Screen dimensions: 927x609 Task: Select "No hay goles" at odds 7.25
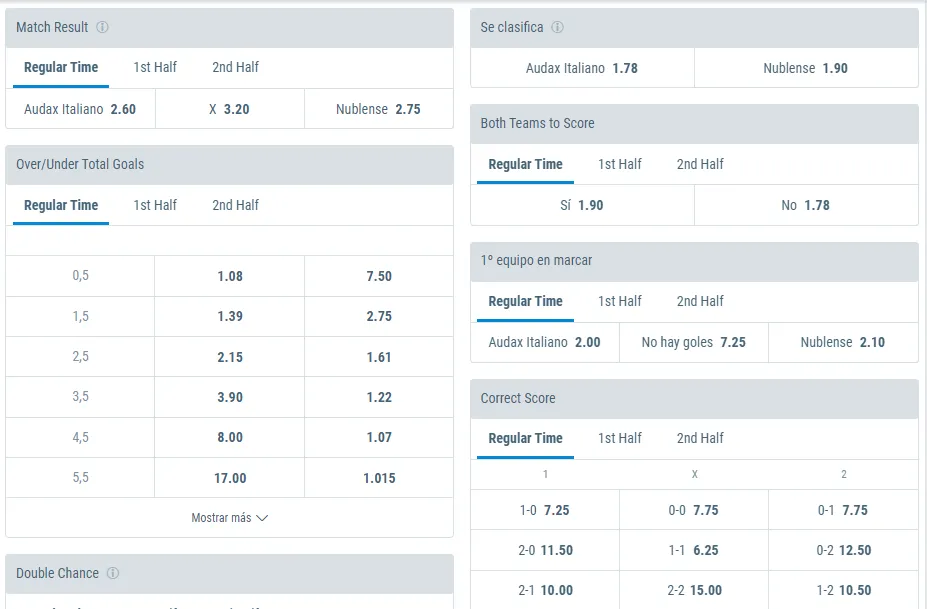694,342
